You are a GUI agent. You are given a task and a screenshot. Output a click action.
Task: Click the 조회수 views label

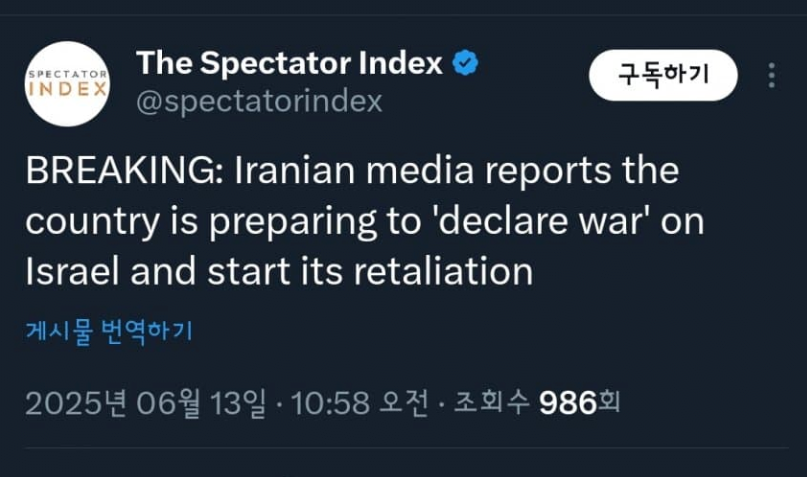492,403
